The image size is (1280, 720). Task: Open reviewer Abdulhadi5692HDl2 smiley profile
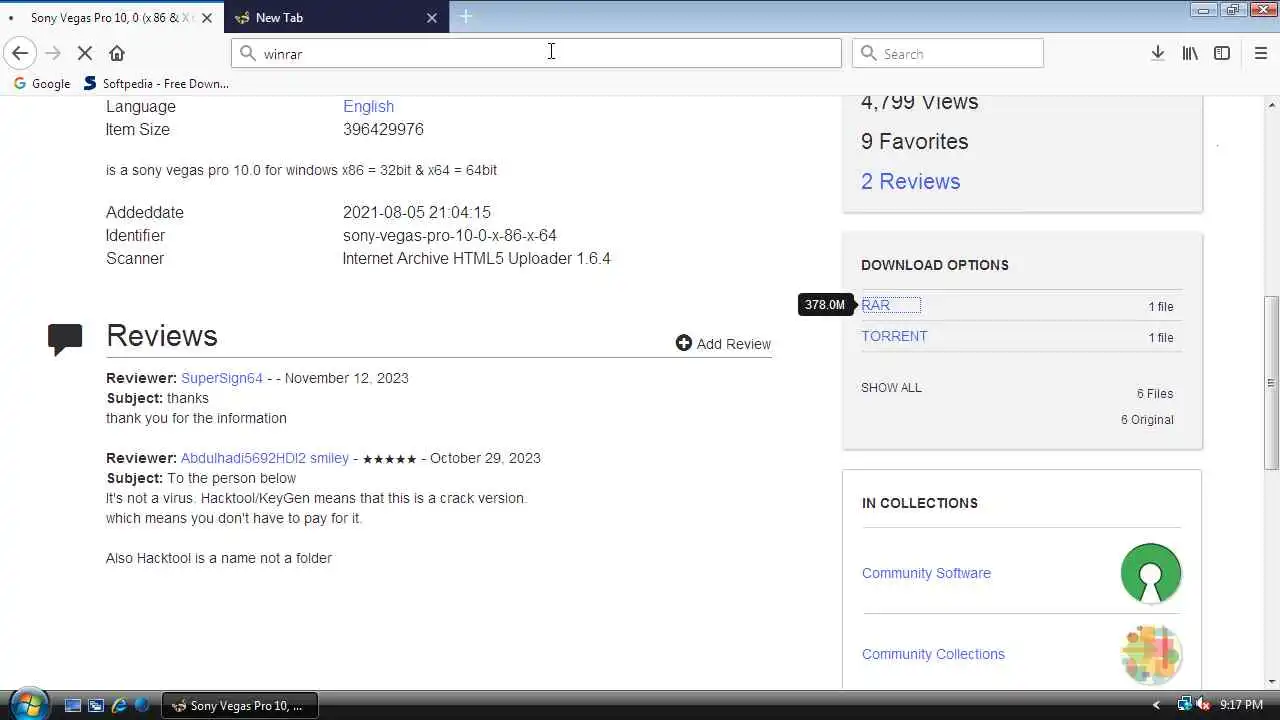(x=265, y=458)
